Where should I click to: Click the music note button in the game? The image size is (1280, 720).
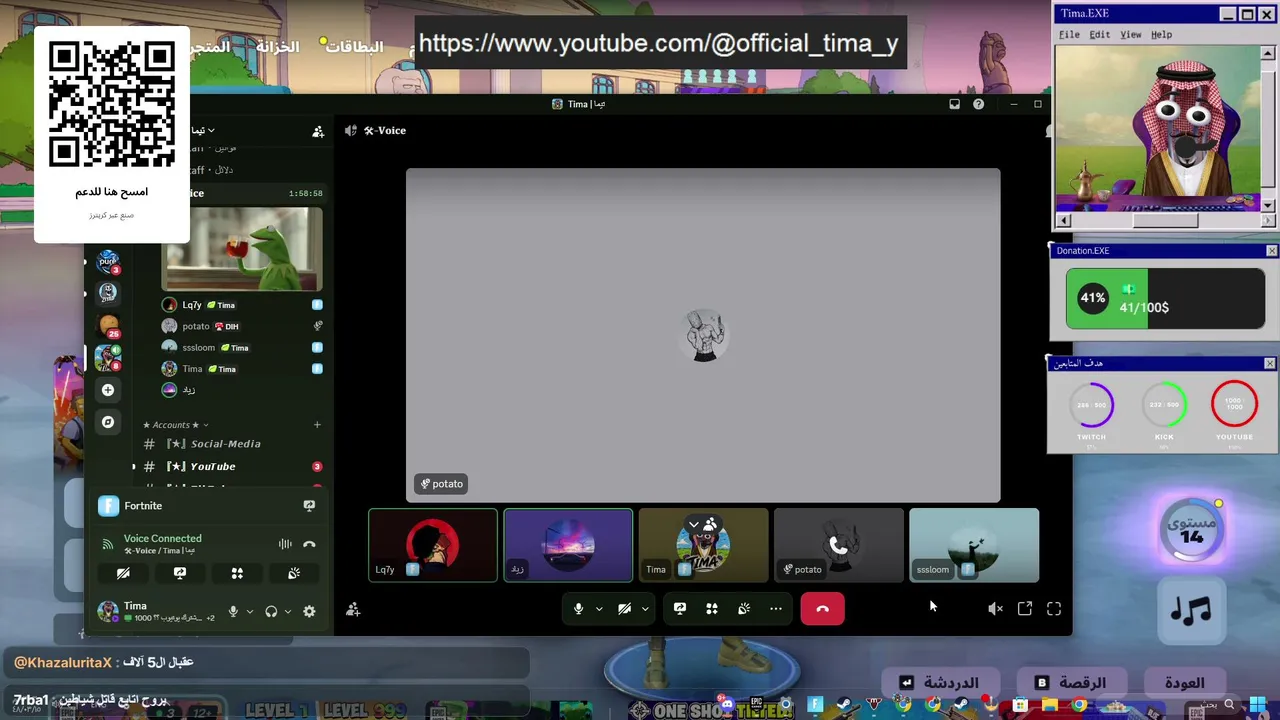(1191, 610)
